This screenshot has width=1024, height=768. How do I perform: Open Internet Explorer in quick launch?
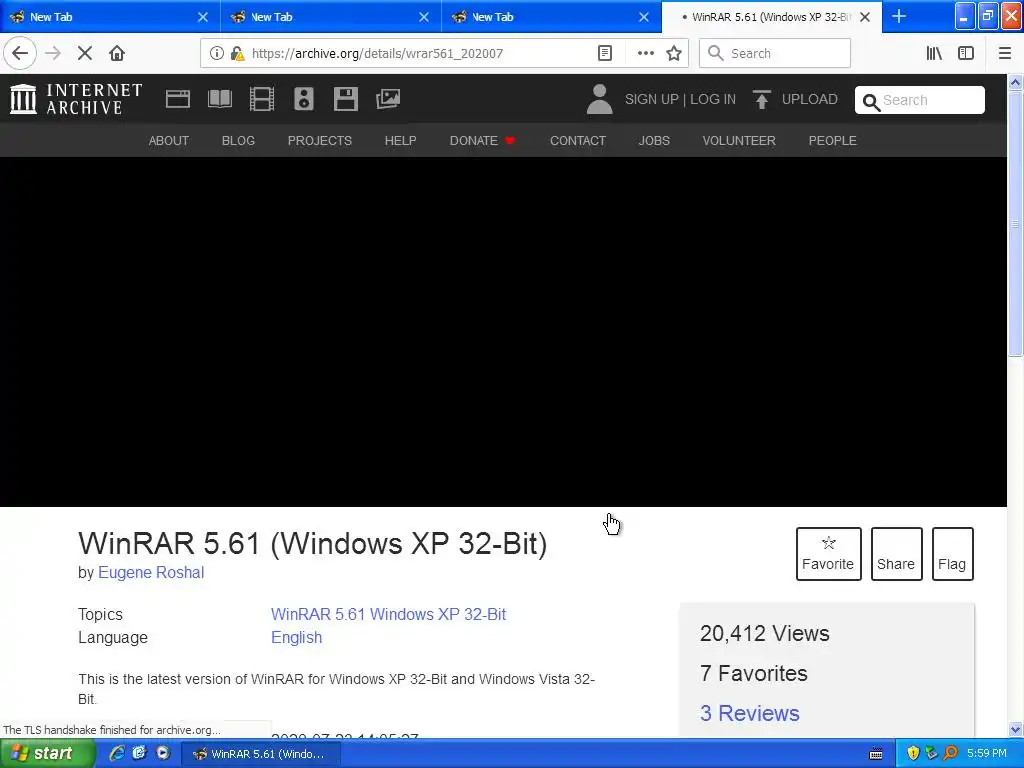(x=116, y=753)
